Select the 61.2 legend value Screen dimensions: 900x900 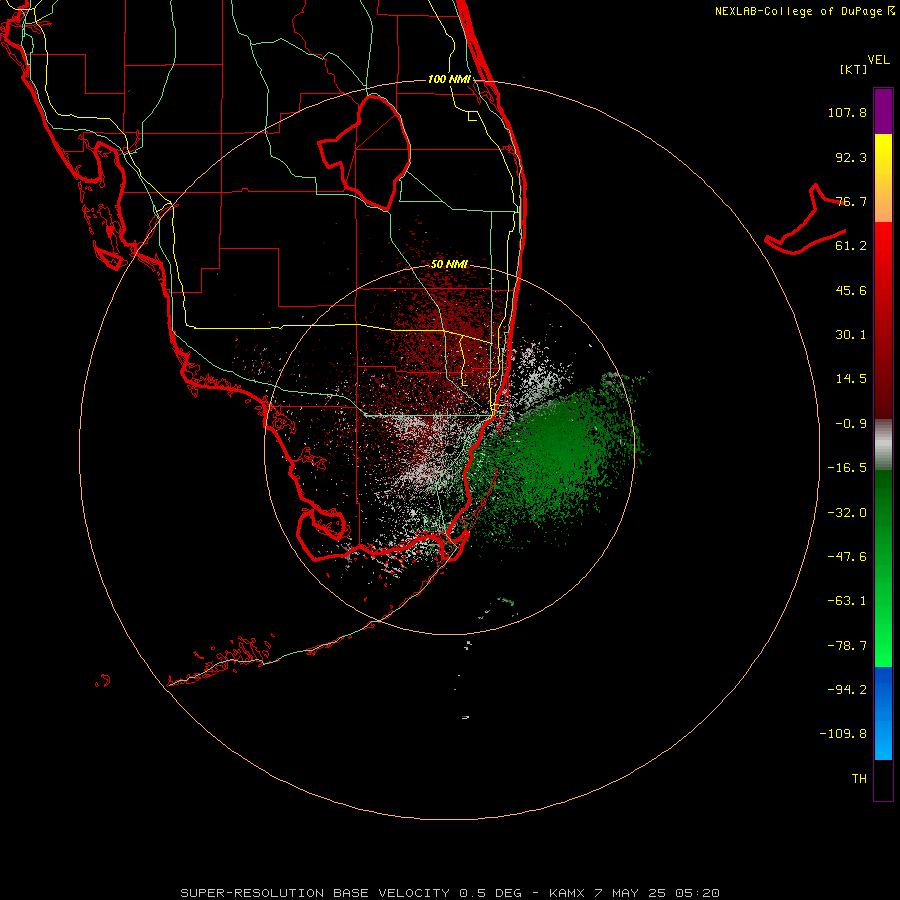[851, 246]
